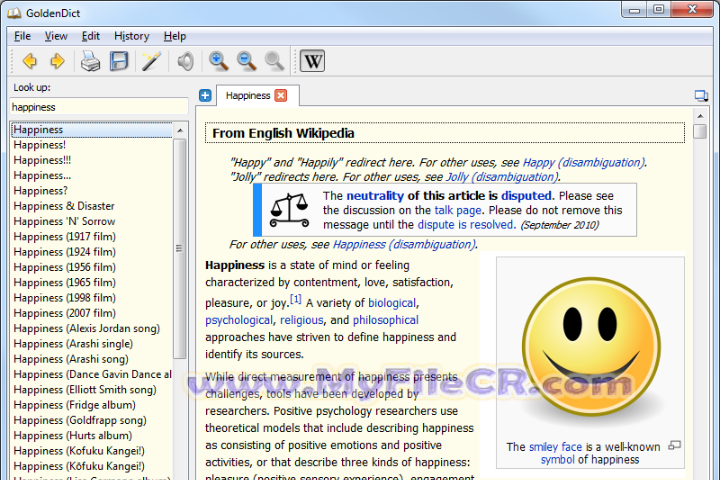
Task: Follow the Happiness (disambiguation) link
Action: click(404, 244)
